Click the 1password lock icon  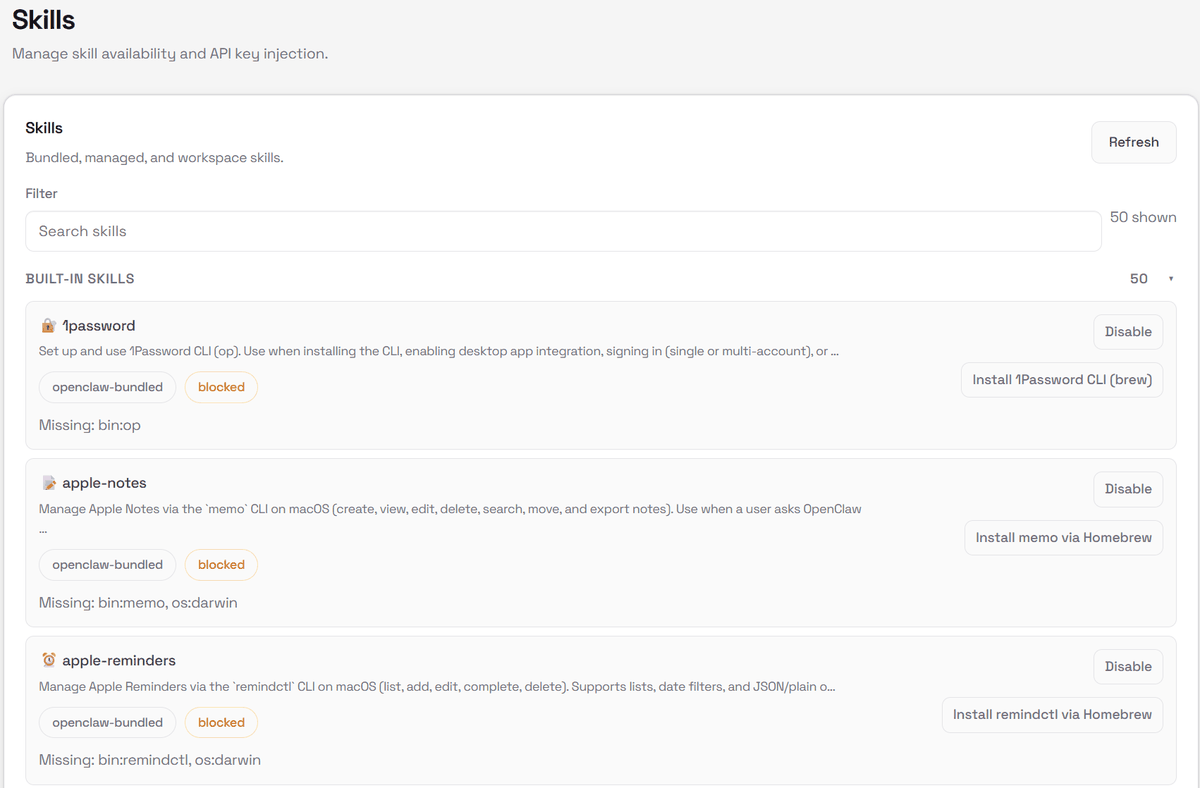[48, 326]
